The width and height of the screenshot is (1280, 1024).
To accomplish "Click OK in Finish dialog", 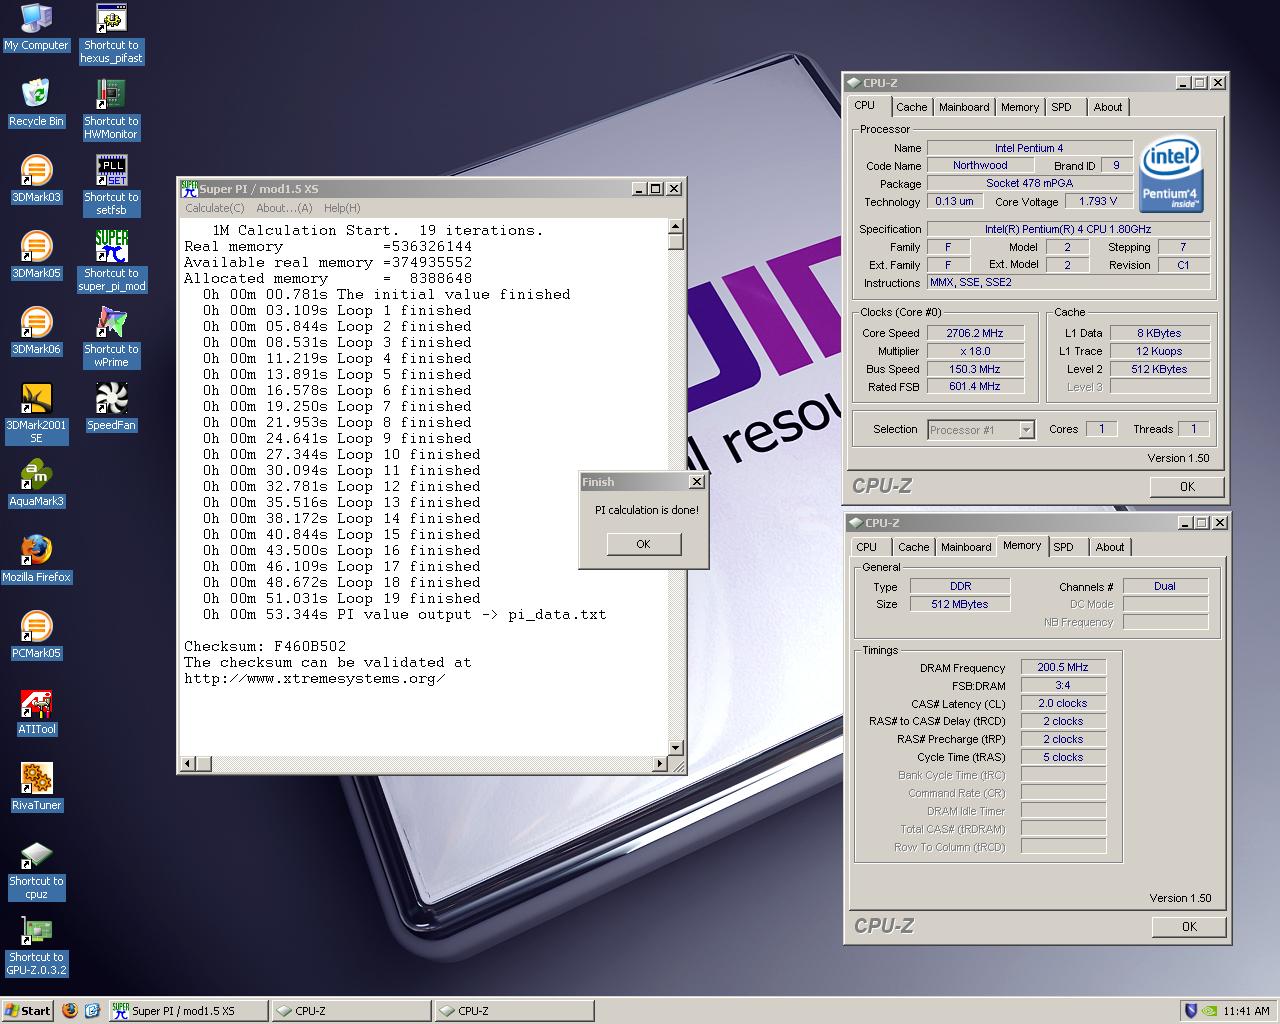I will (643, 544).
